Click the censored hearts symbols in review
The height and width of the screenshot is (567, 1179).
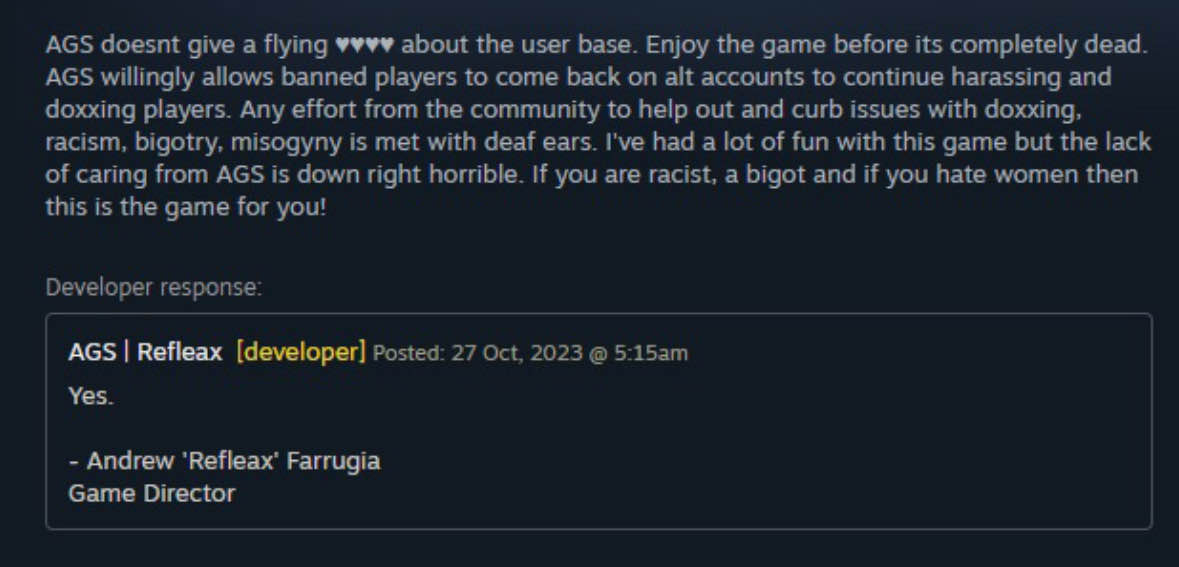click(x=364, y=45)
